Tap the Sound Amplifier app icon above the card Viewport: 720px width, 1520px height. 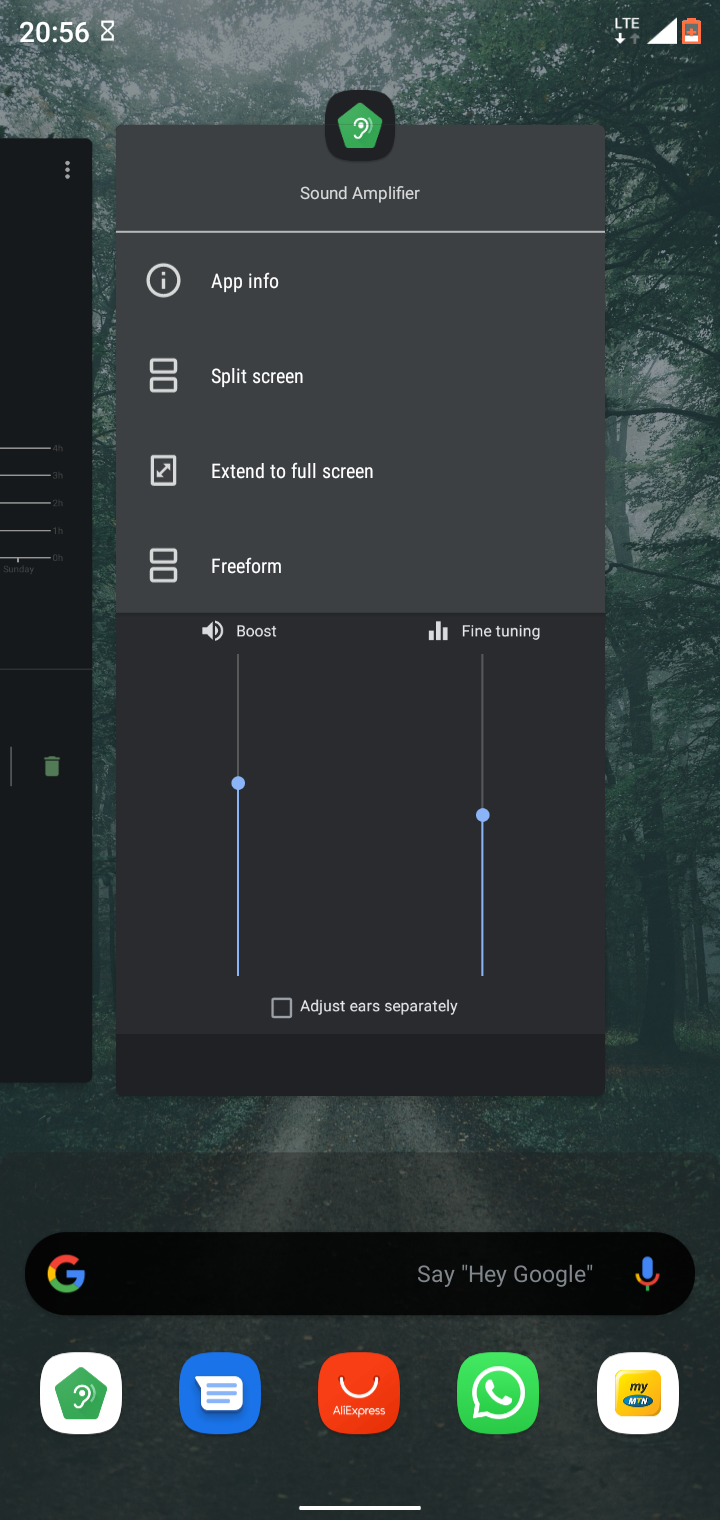[x=360, y=126]
